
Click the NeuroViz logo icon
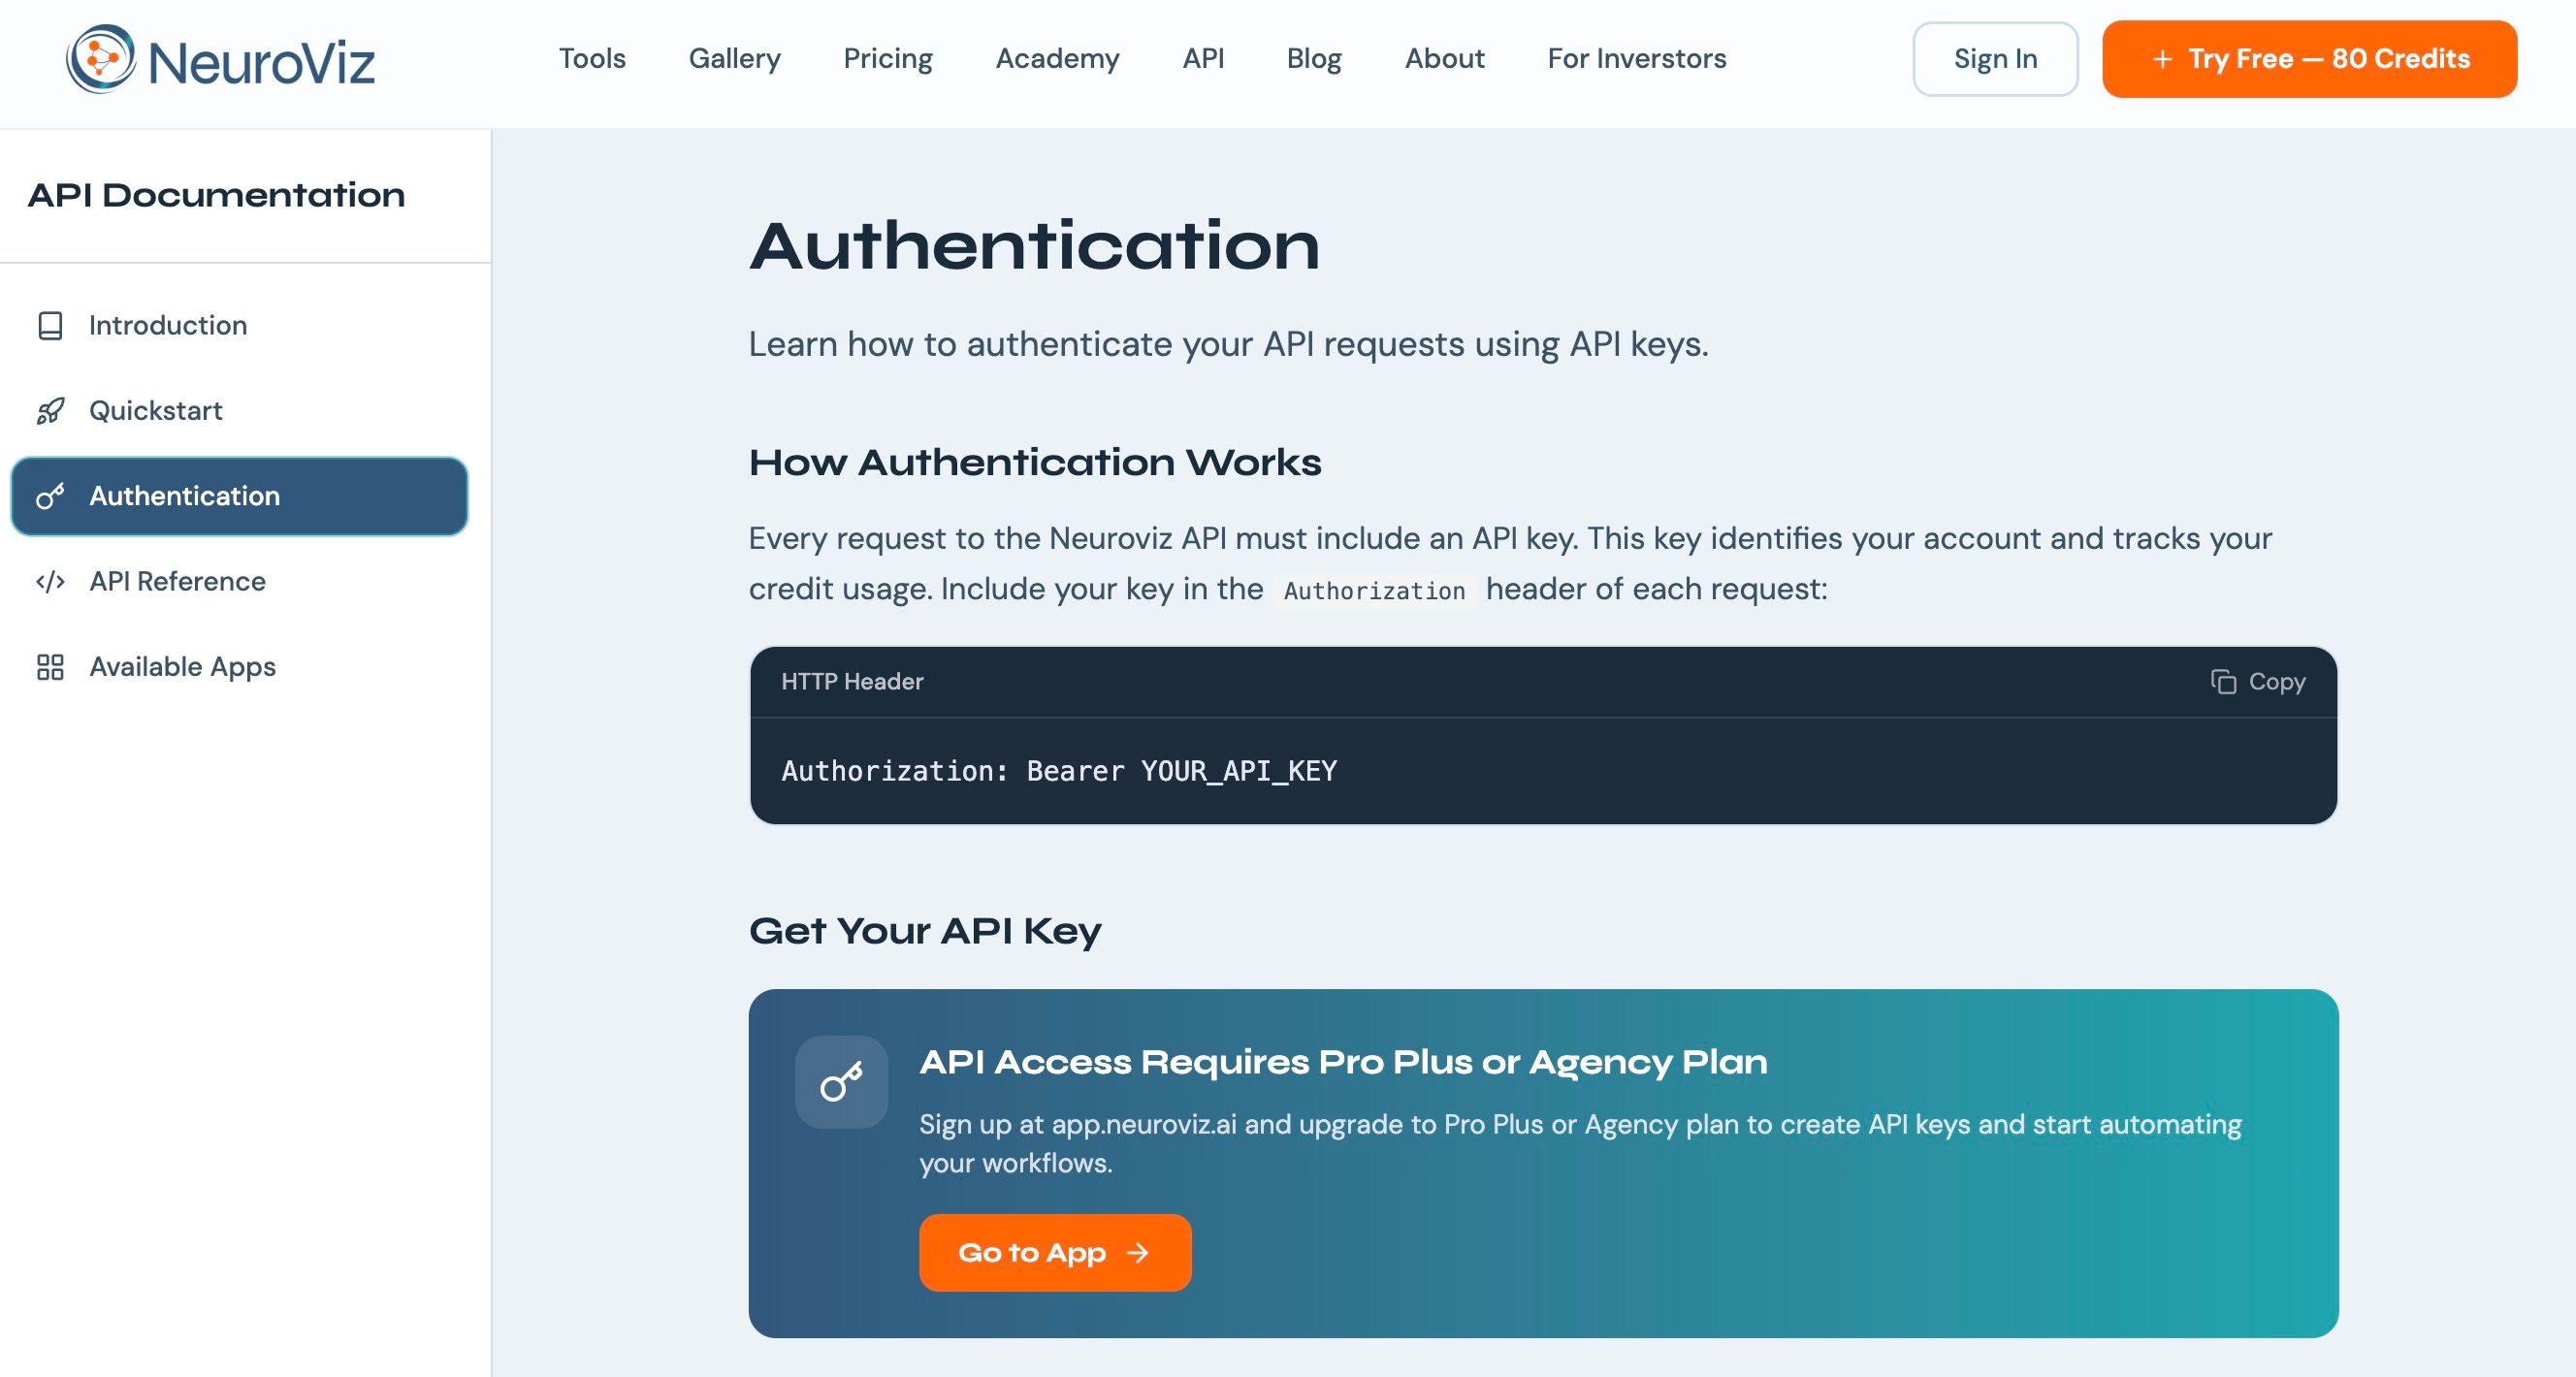[100, 59]
